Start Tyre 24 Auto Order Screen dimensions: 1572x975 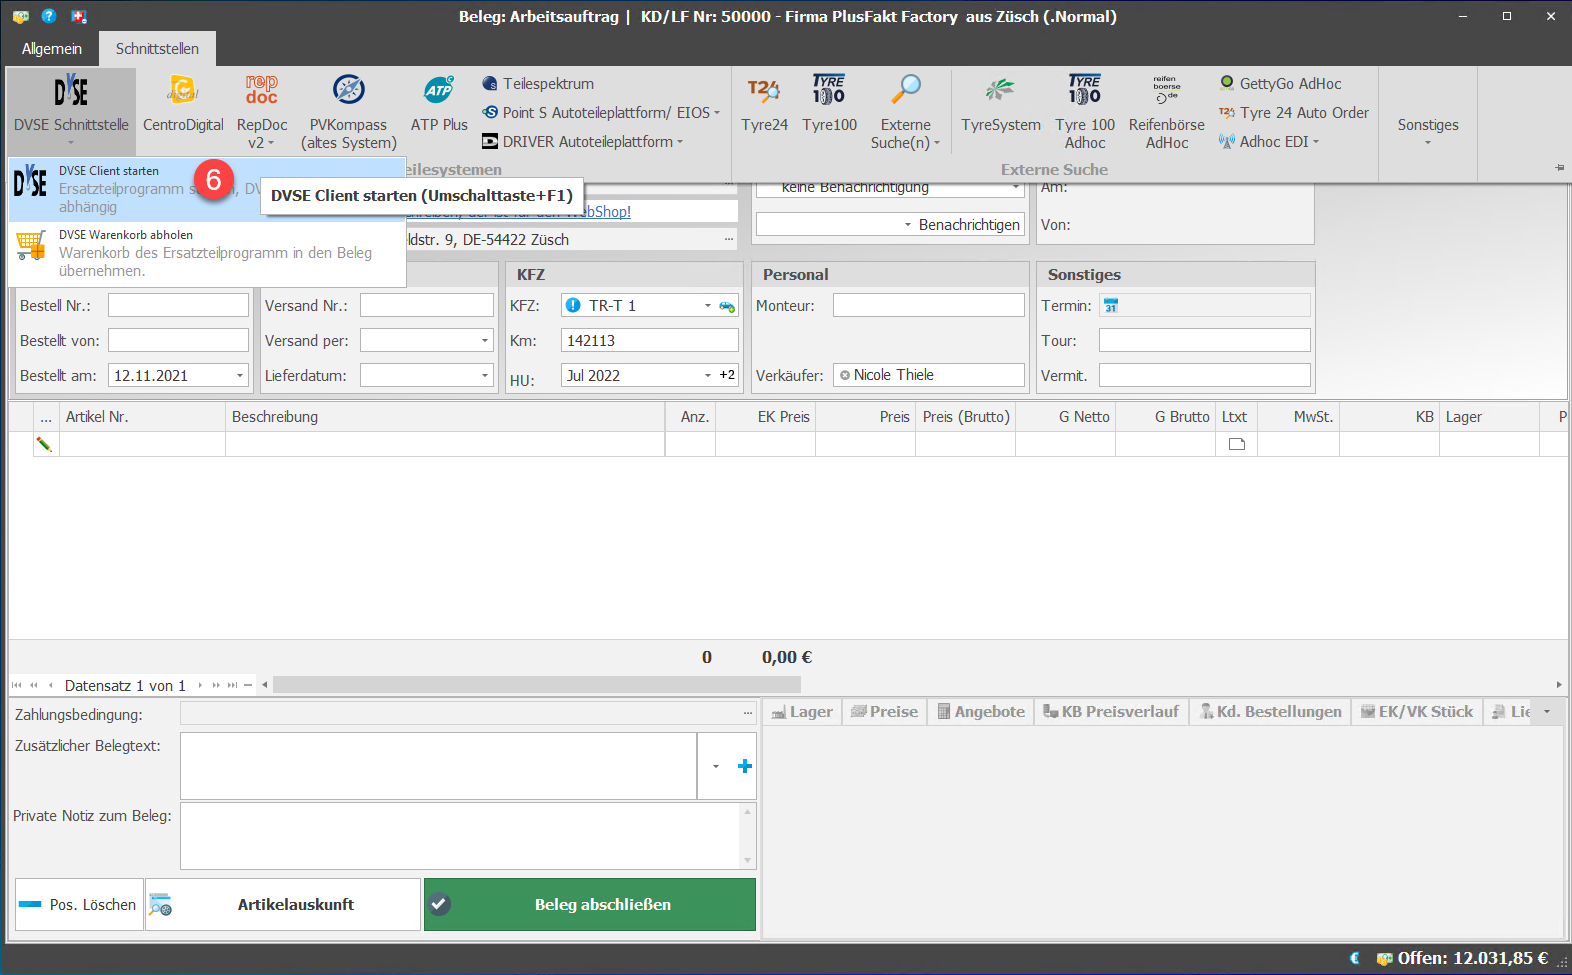[1294, 113]
